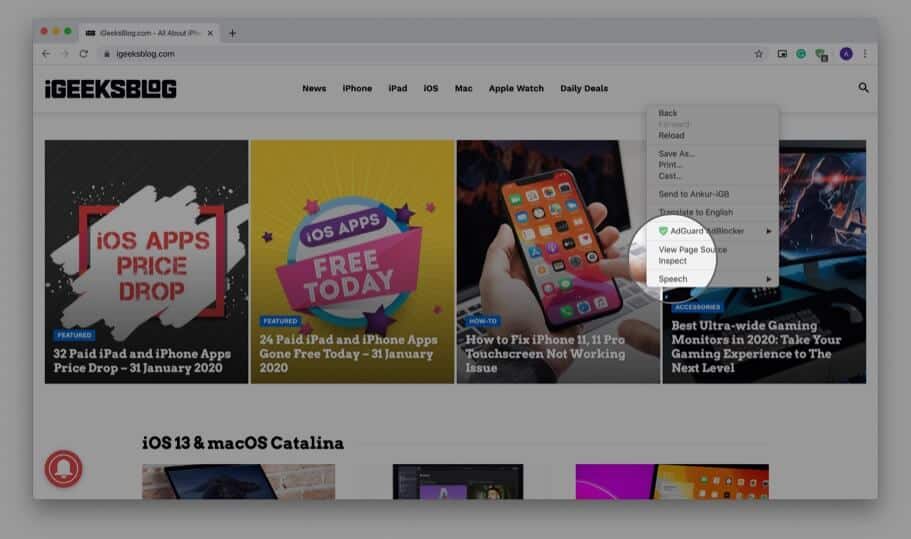Click the browser forward arrow
The width and height of the screenshot is (911, 539).
65,53
